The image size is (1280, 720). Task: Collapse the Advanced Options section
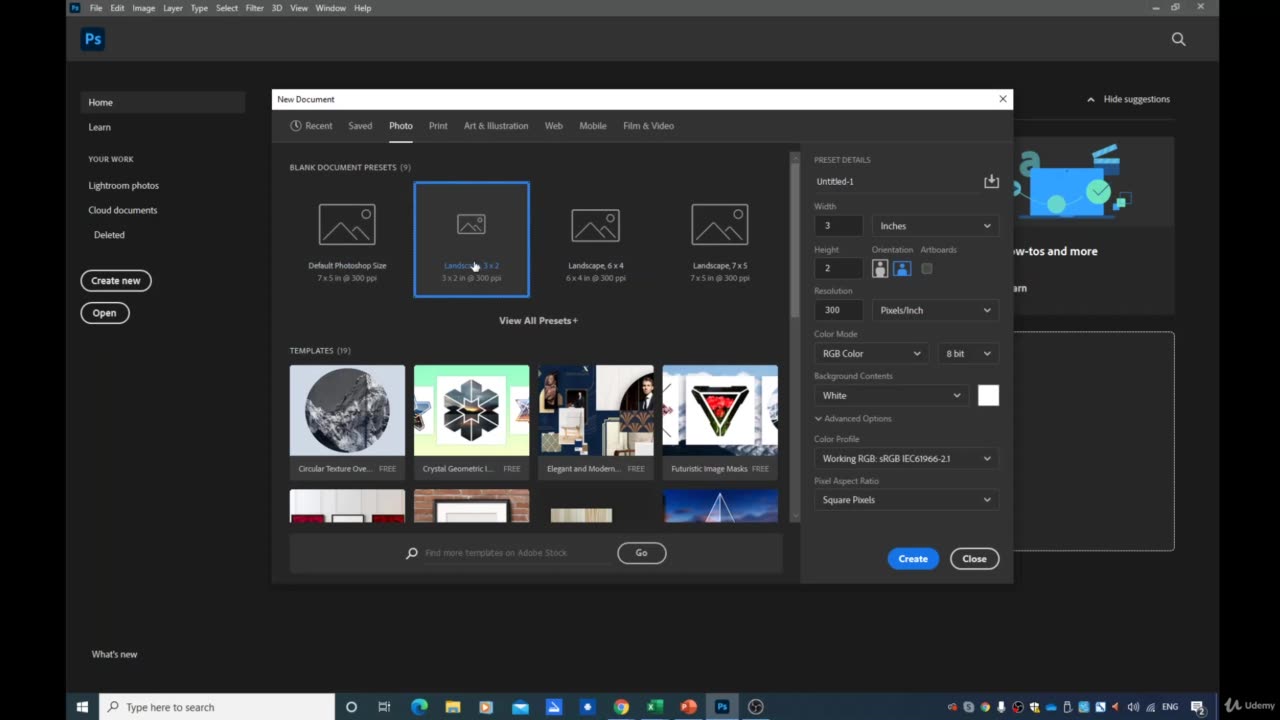(x=853, y=419)
